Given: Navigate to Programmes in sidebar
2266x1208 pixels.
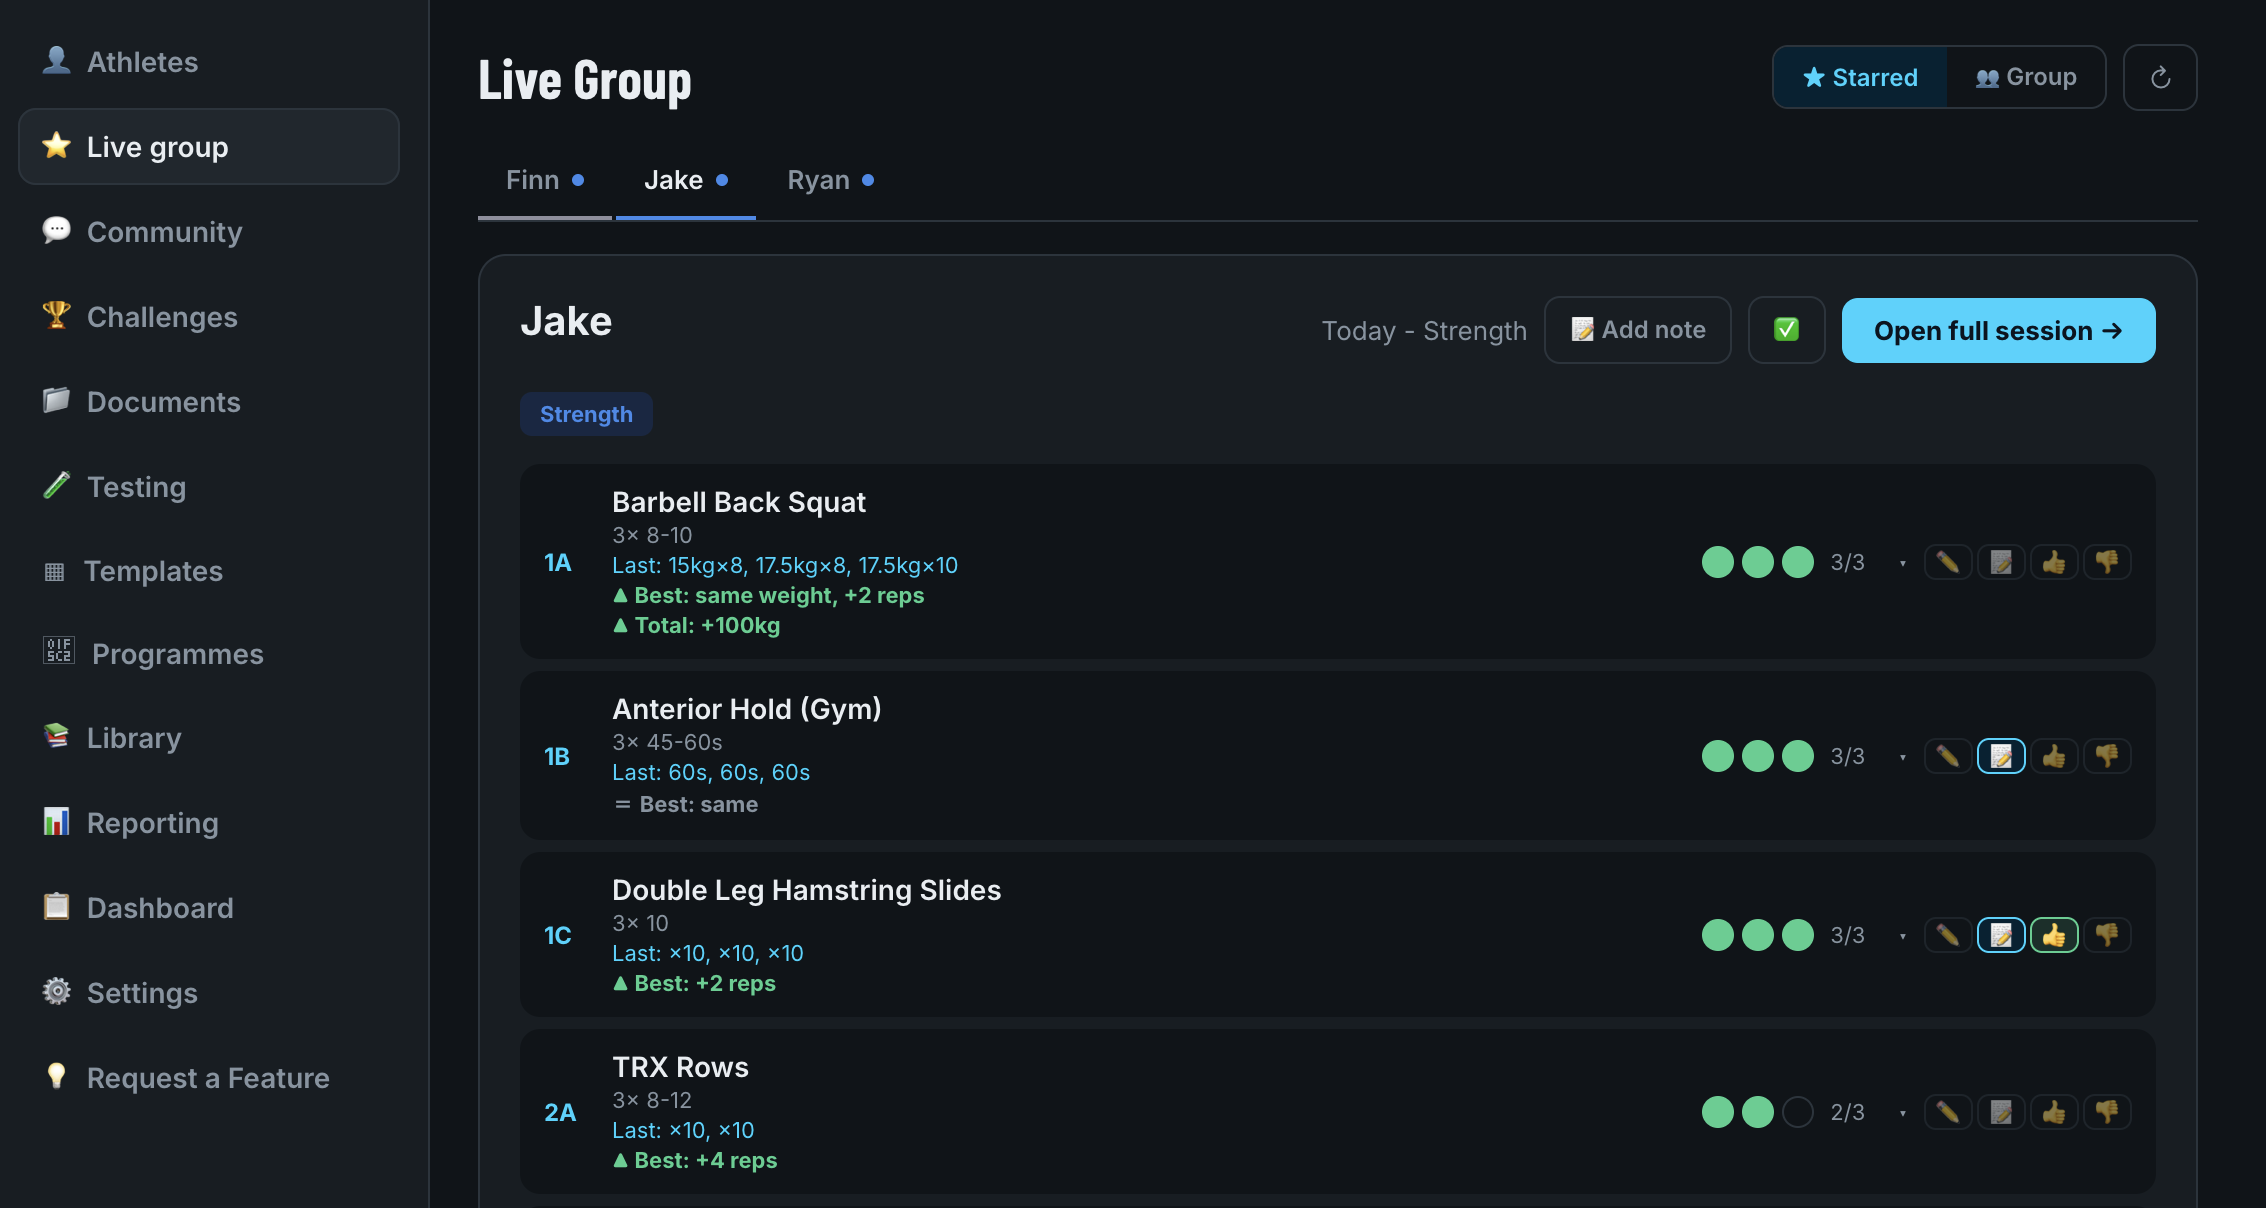Looking at the screenshot, I should click(209, 654).
